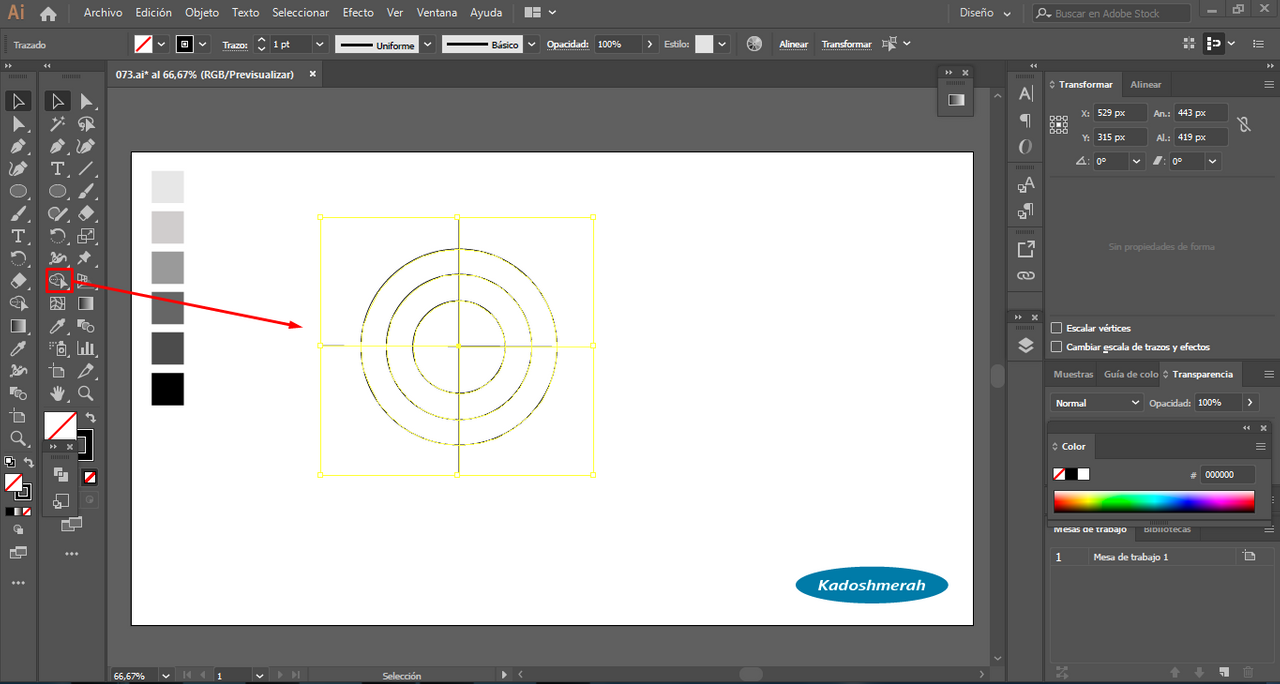Click the Opacidad label in control bar
The height and width of the screenshot is (684, 1280).
click(569, 44)
